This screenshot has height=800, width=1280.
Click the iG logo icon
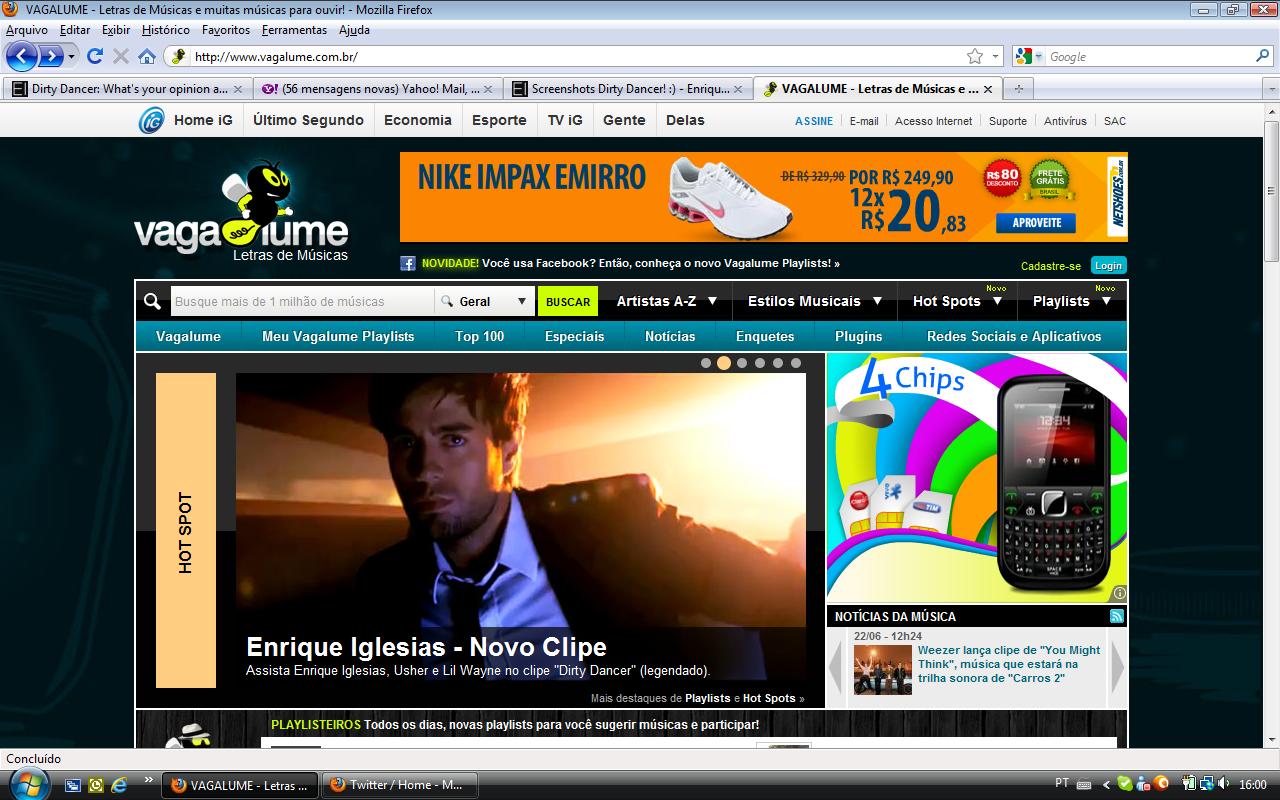(152, 120)
